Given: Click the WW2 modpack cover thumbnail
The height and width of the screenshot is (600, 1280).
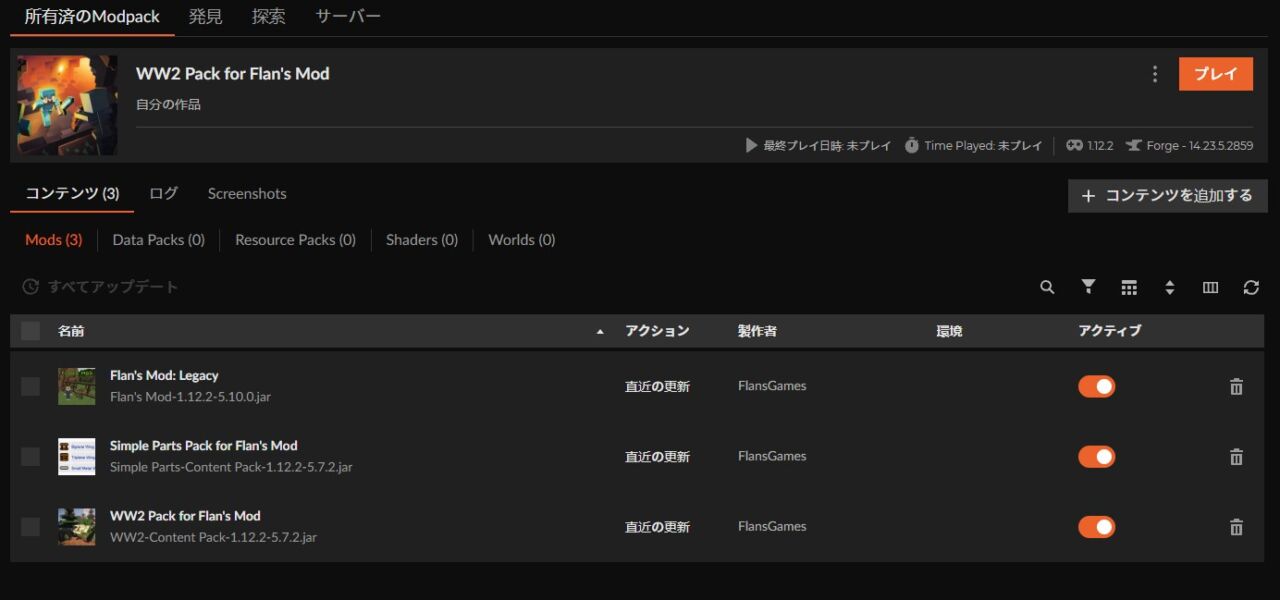Looking at the screenshot, I should (66, 105).
